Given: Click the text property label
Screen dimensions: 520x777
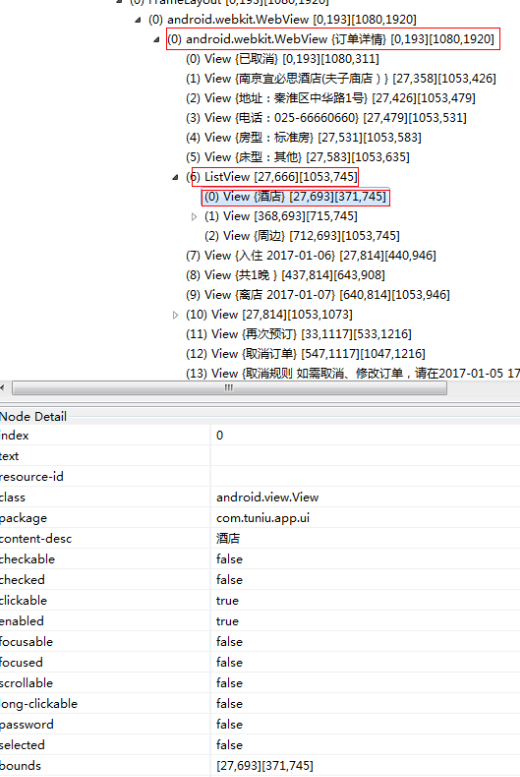Looking at the screenshot, I should [x=9, y=456].
